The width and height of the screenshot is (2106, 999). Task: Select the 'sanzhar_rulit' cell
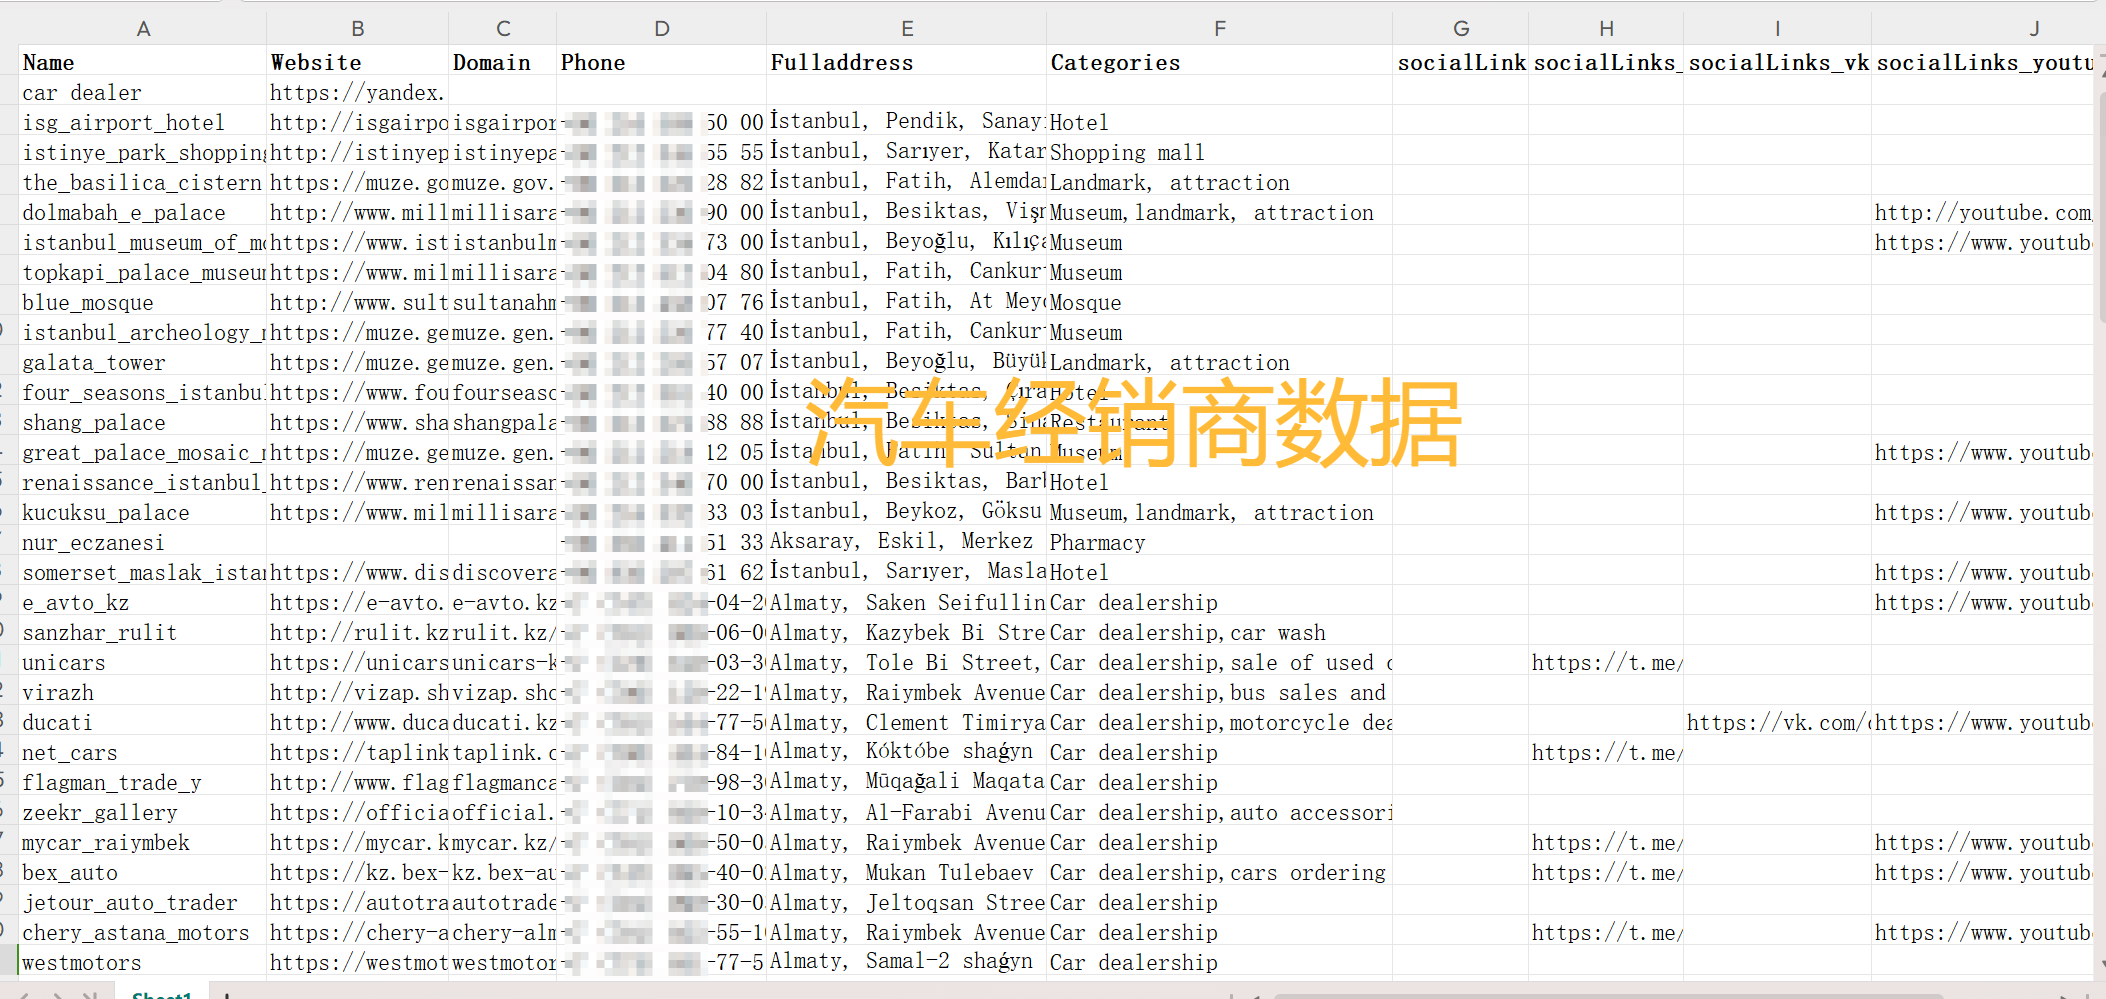pos(143,632)
